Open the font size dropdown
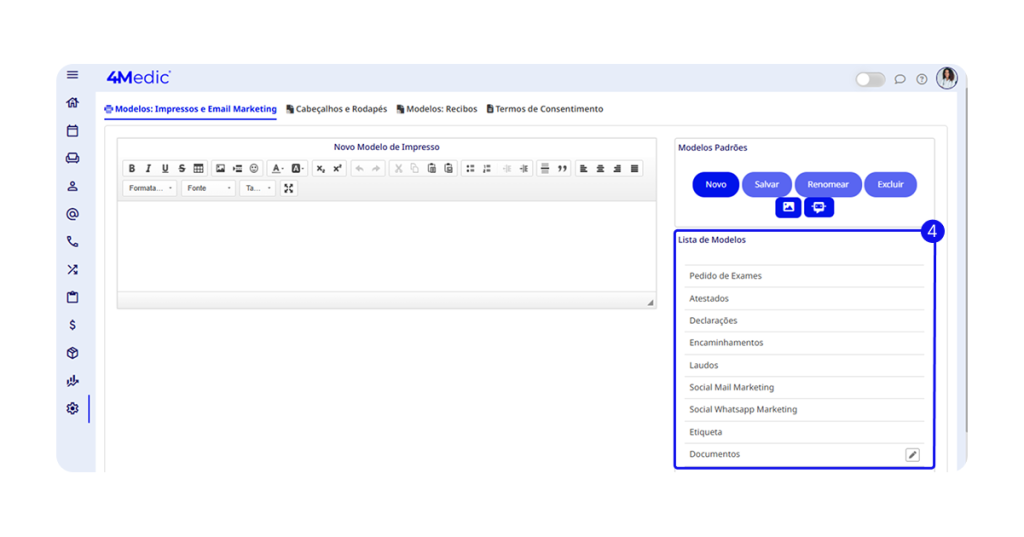This screenshot has height=537, width=1024. [x=256, y=188]
